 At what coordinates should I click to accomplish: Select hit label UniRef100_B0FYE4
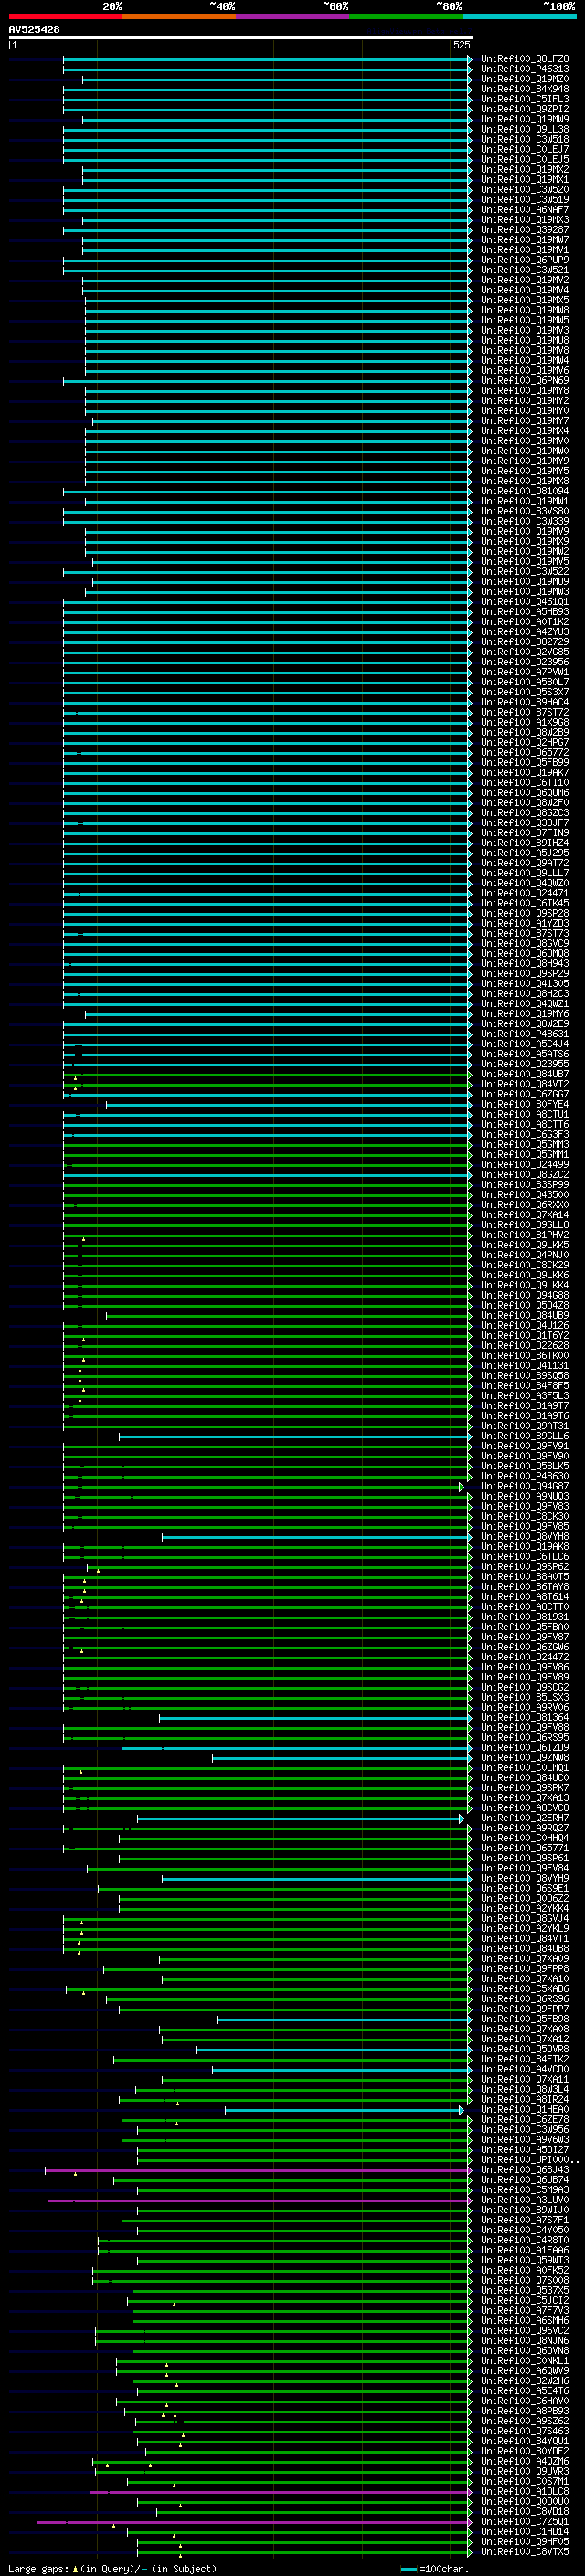pos(525,1104)
